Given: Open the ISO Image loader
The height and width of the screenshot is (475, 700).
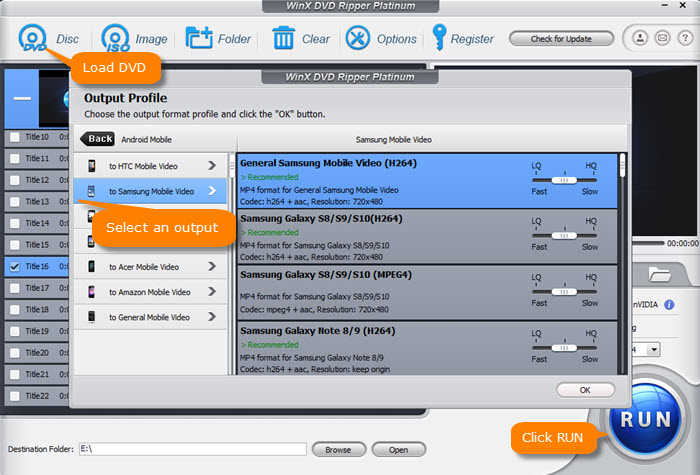Looking at the screenshot, I should (x=116, y=38).
